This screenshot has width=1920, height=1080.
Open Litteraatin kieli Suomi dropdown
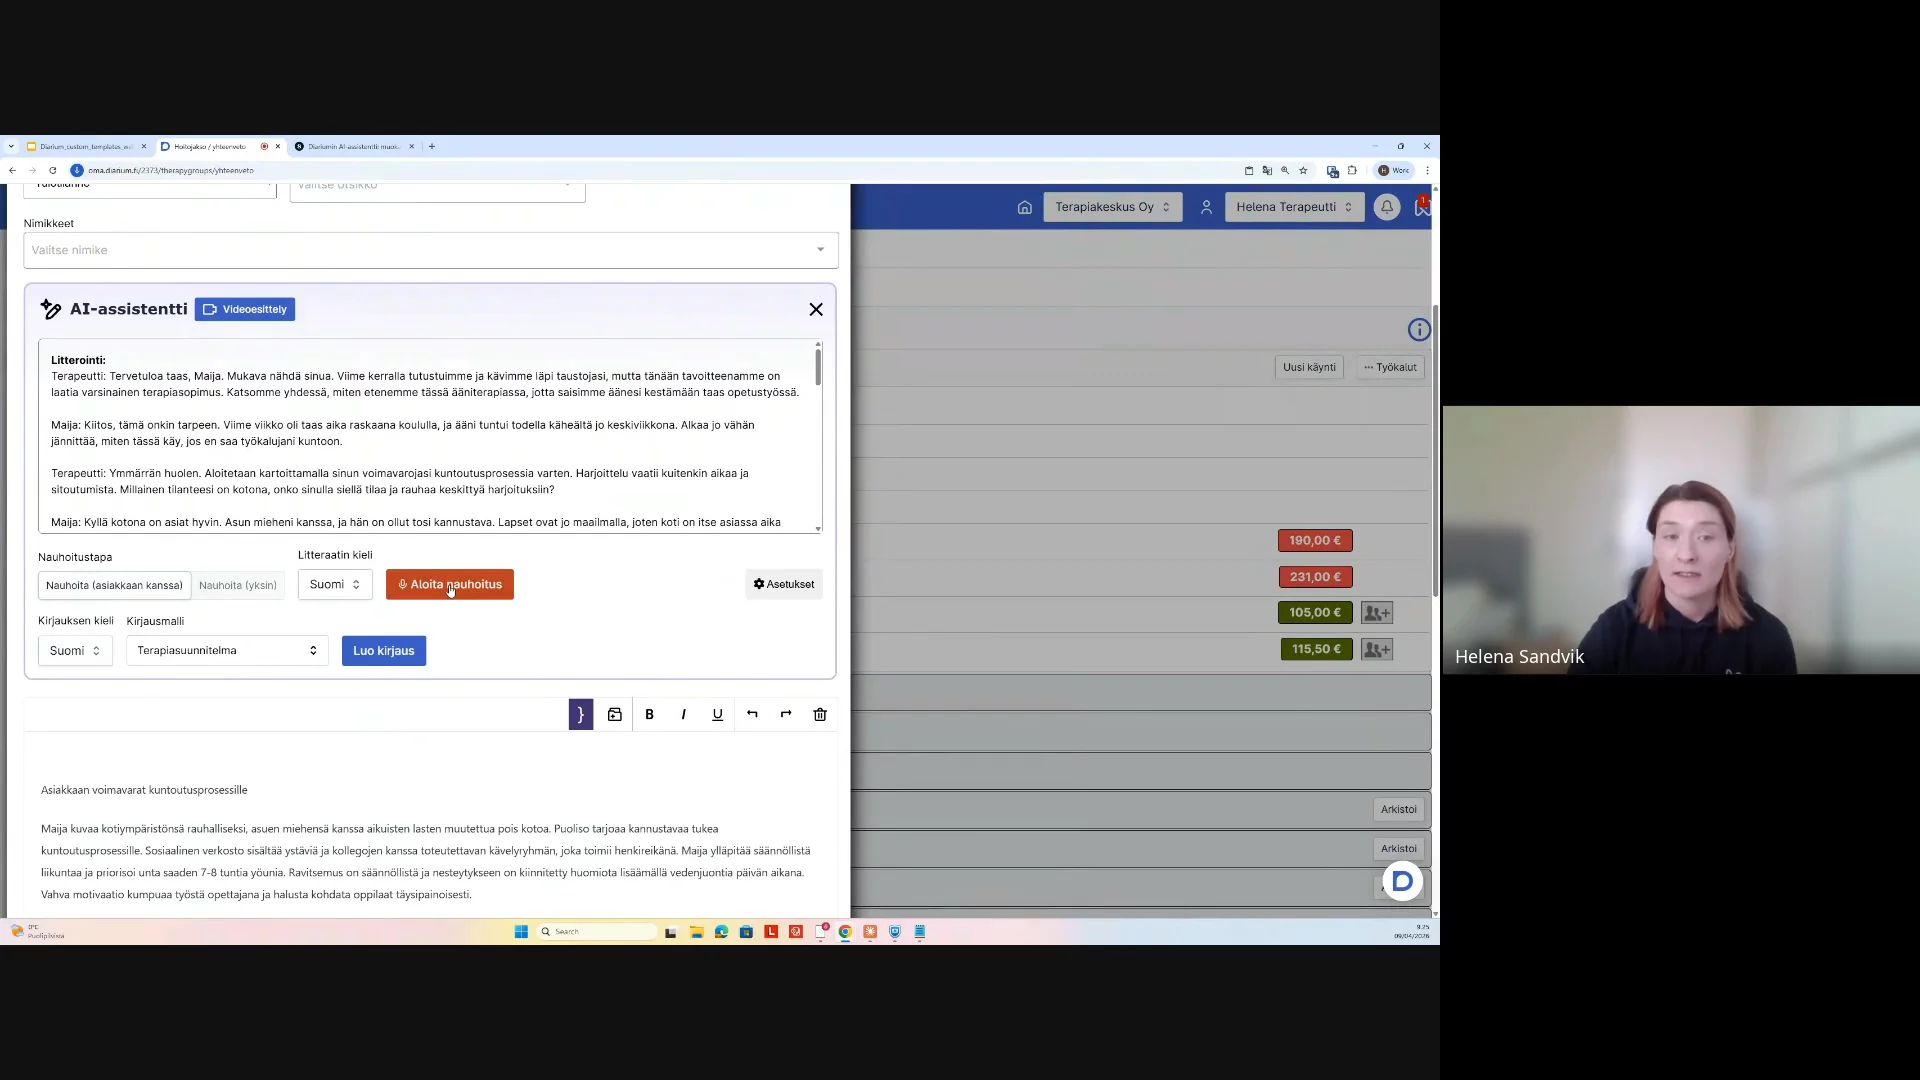pyautogui.click(x=335, y=584)
